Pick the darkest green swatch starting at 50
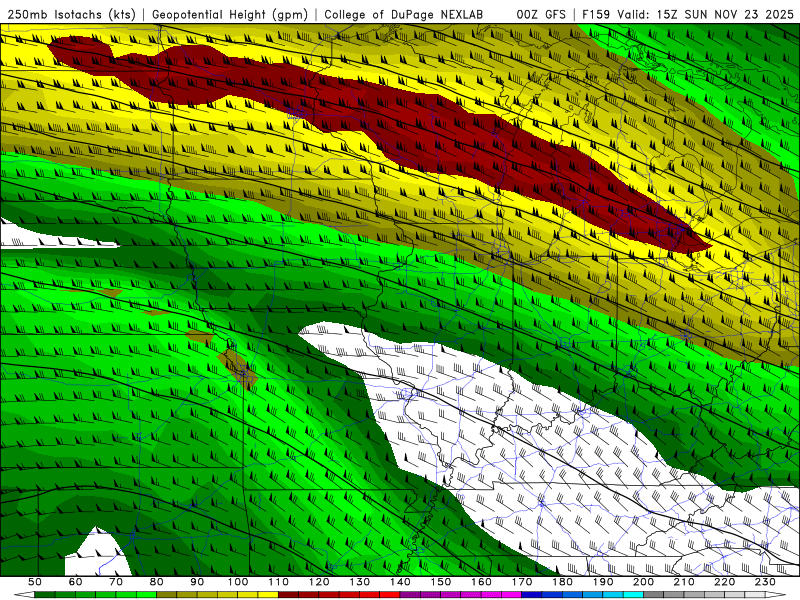 [44, 594]
